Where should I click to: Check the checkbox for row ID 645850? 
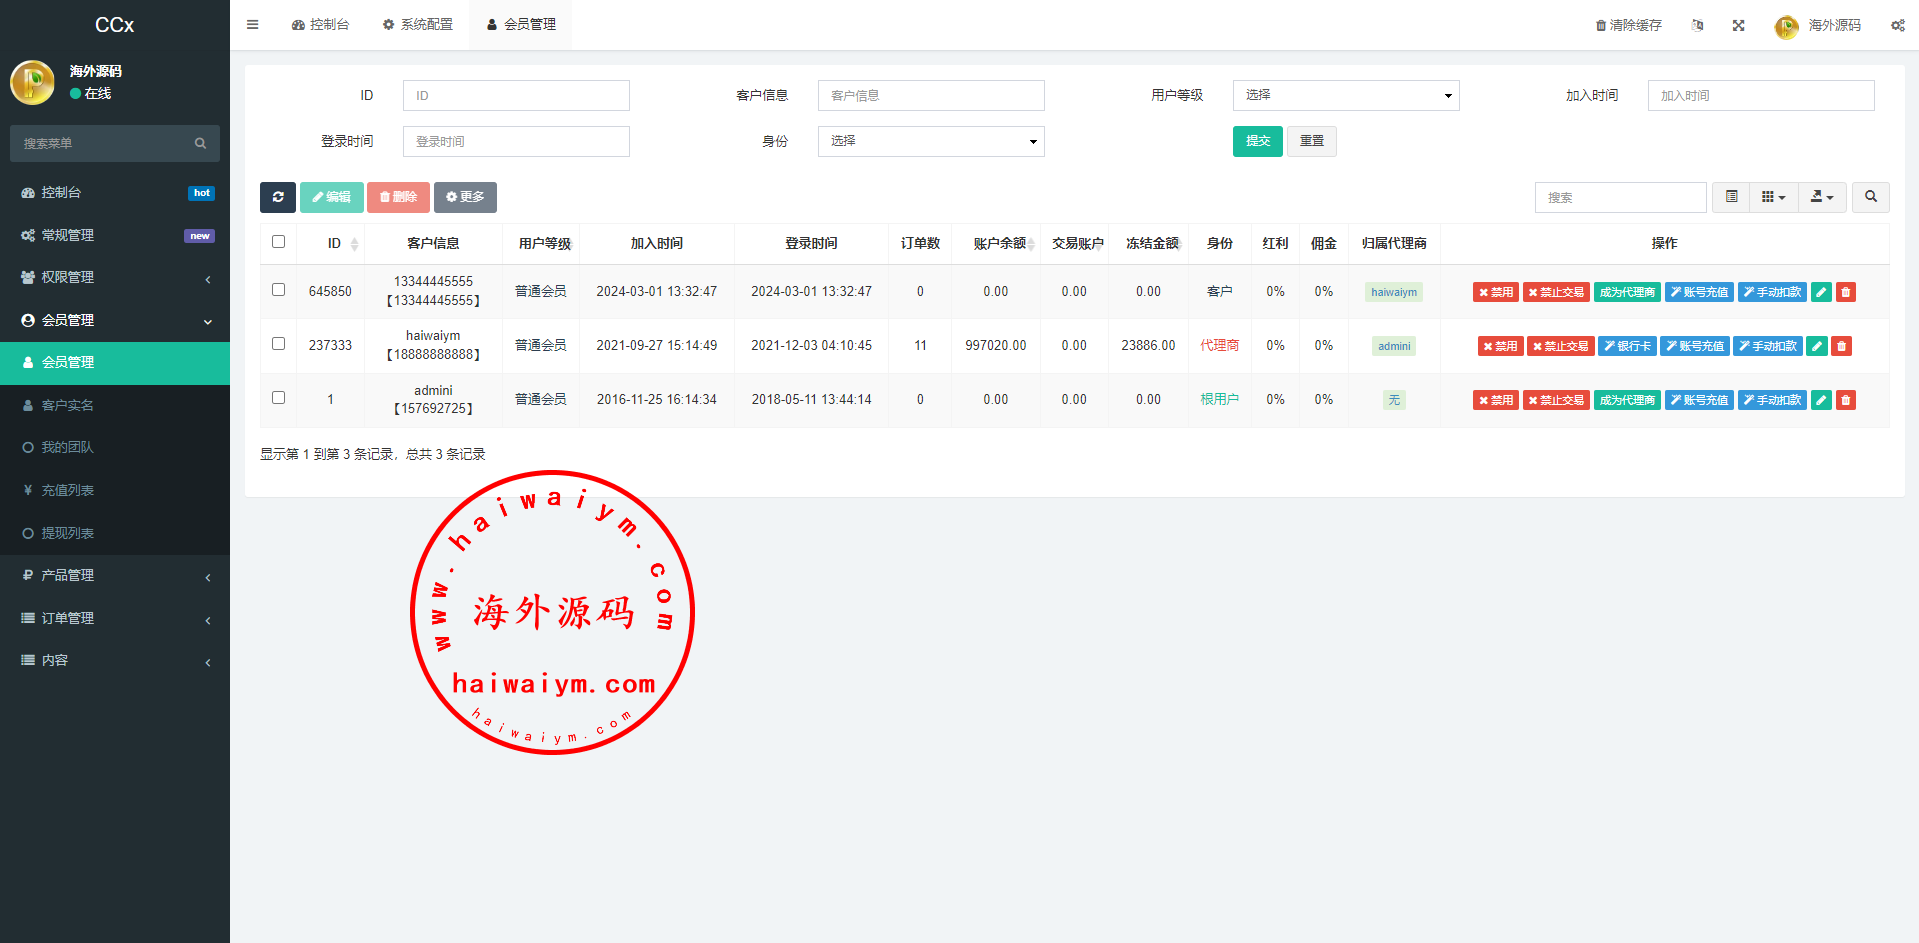(278, 290)
